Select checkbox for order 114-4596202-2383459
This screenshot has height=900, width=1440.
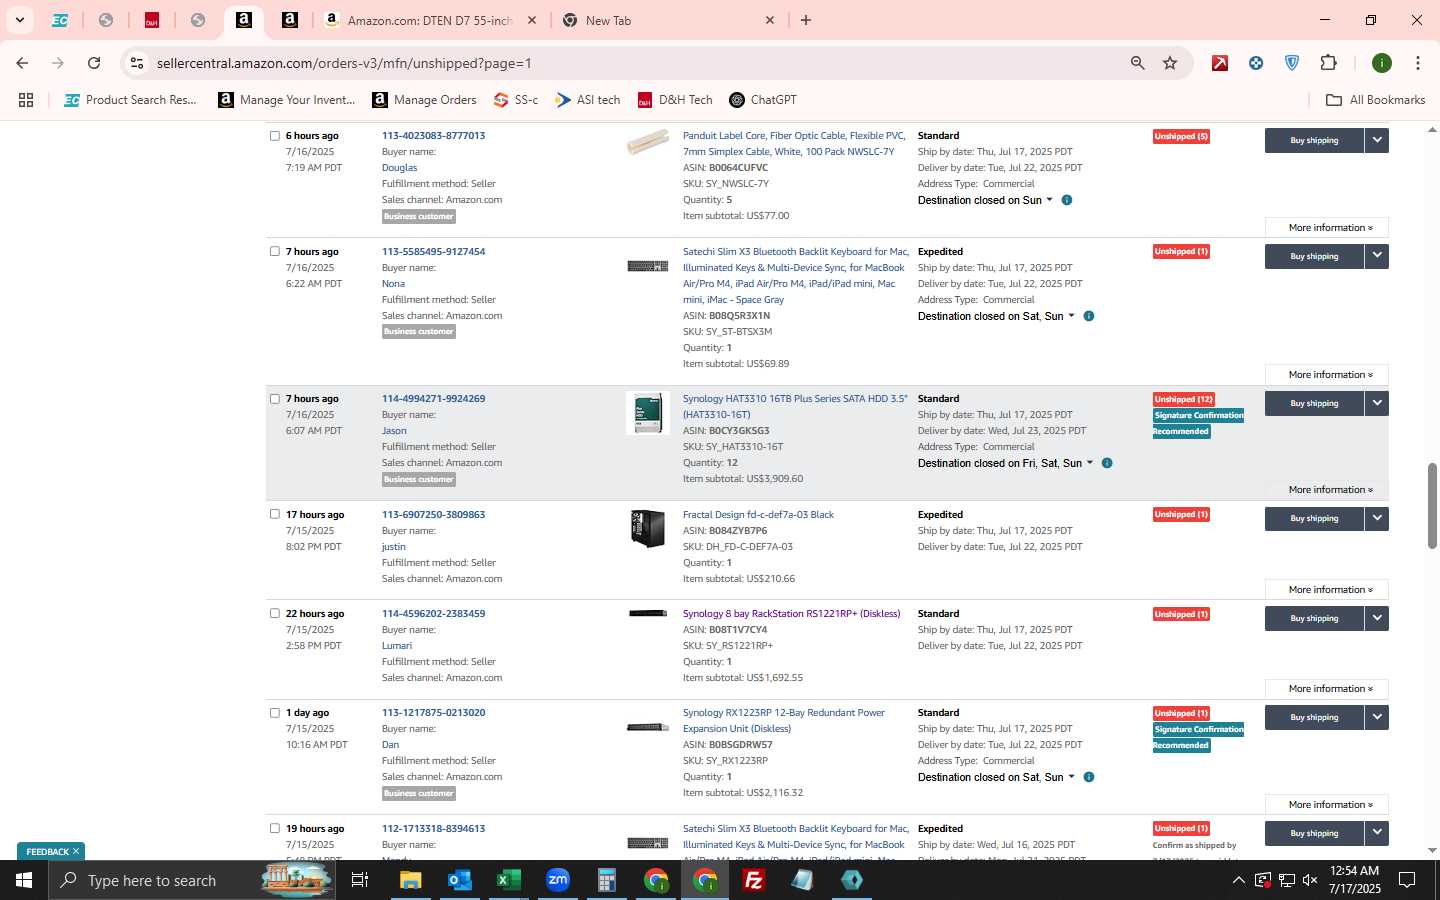point(275,614)
